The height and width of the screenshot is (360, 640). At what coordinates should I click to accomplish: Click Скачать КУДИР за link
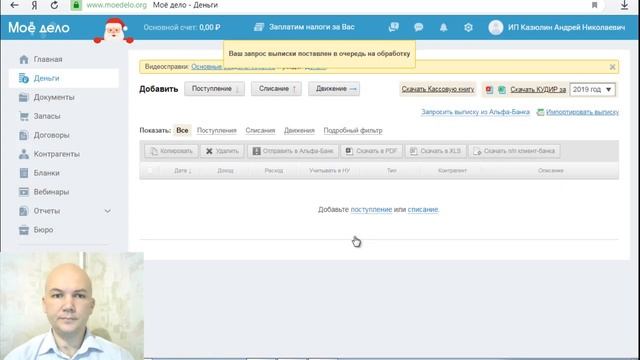click(x=538, y=89)
